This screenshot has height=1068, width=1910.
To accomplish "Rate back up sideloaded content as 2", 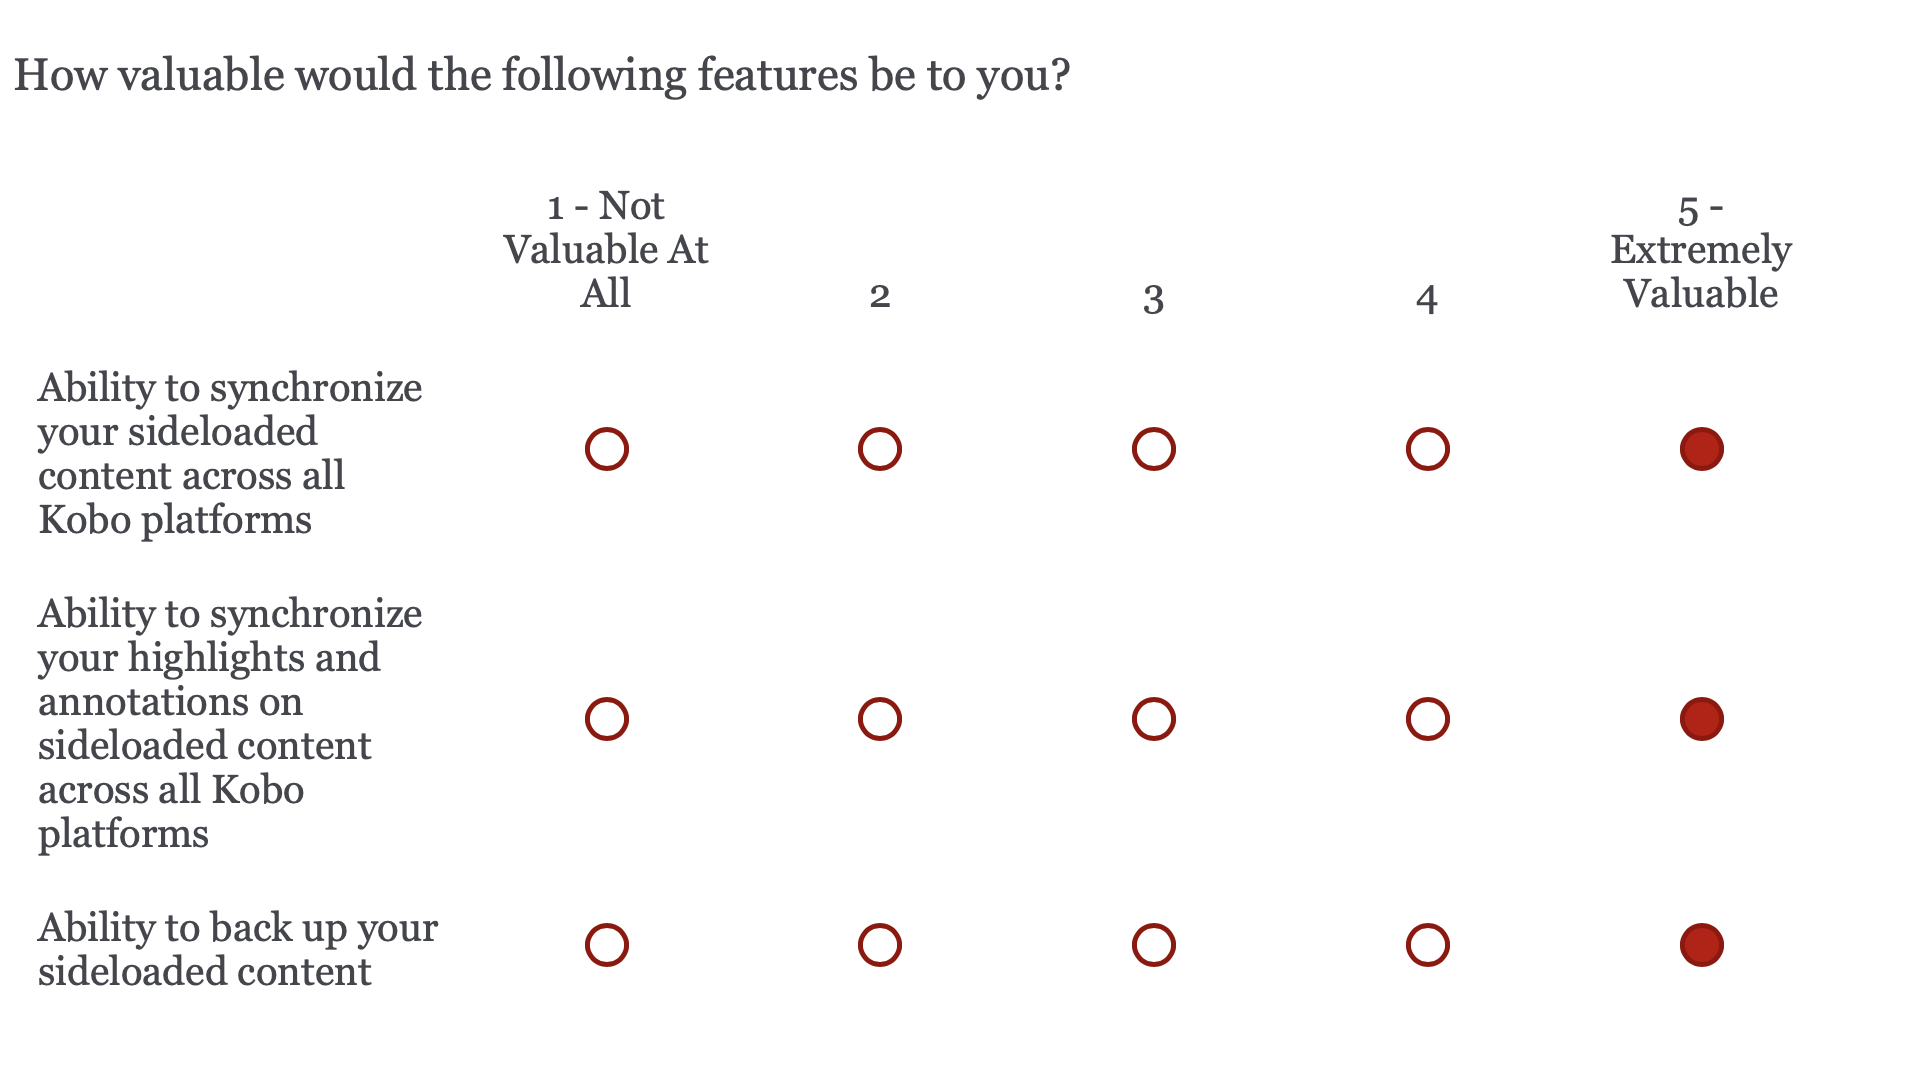I will (x=880, y=945).
